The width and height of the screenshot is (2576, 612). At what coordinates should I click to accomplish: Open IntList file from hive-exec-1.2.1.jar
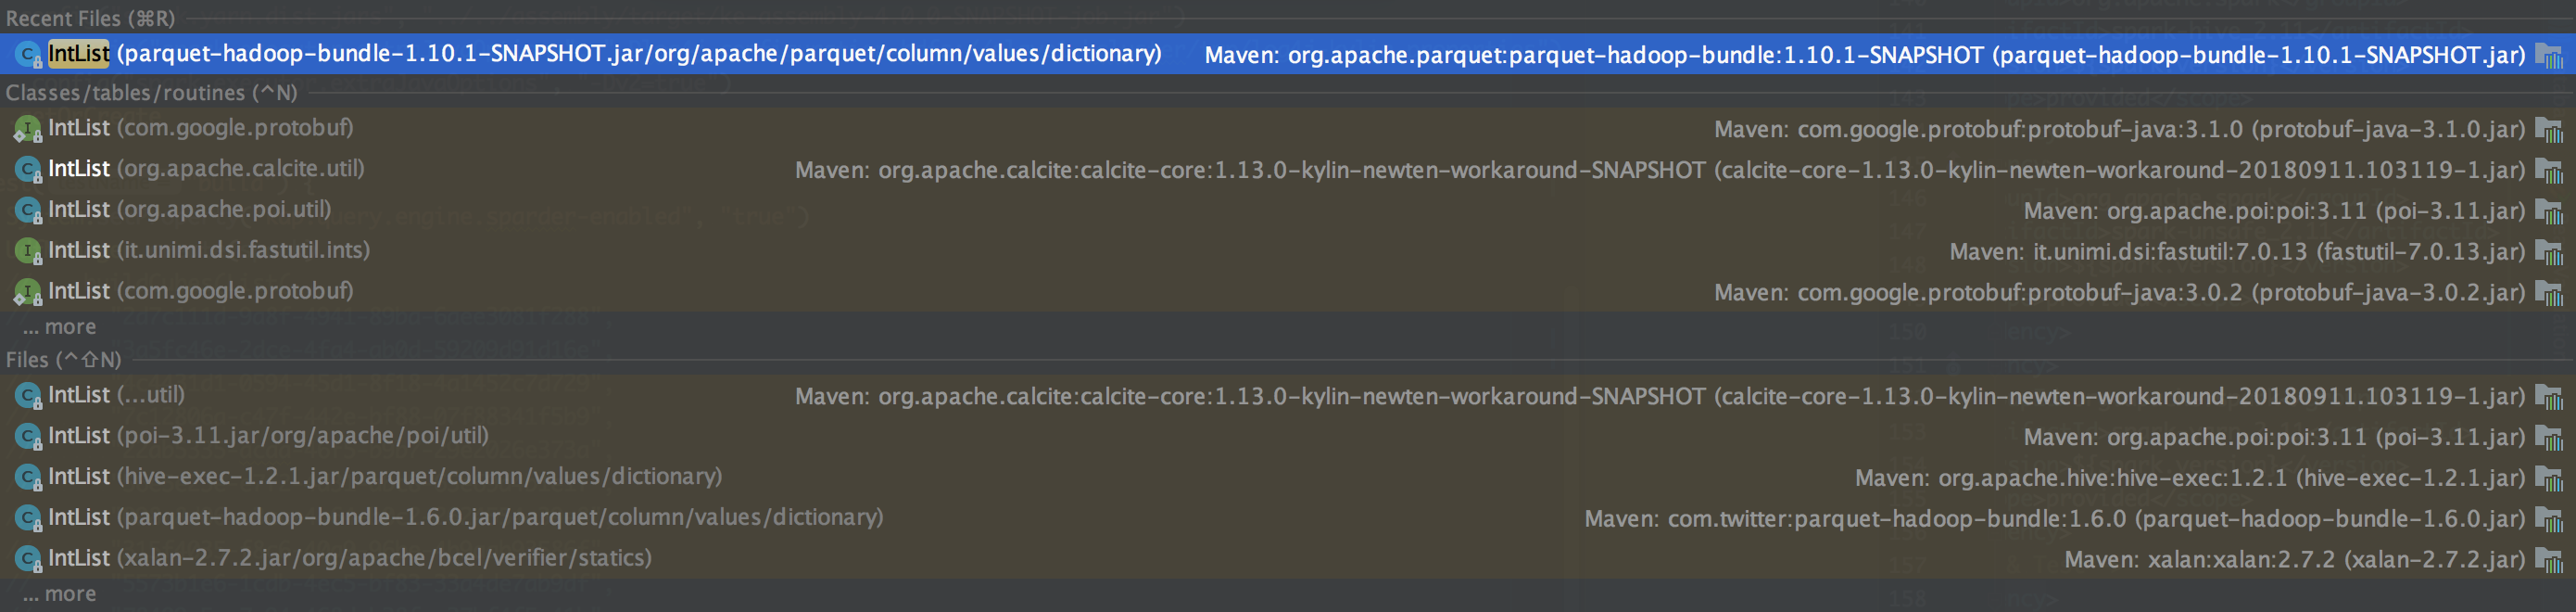pyautogui.click(x=1288, y=477)
